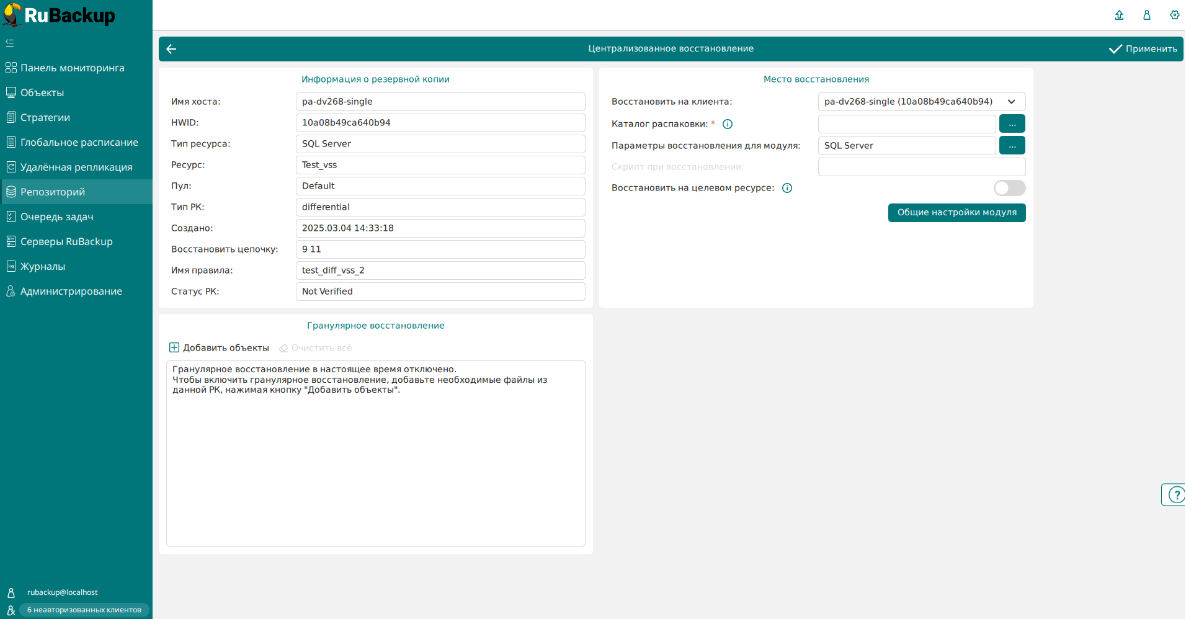This screenshot has width=1185, height=619.
Task: Click the back arrow in the header
Action: click(171, 49)
